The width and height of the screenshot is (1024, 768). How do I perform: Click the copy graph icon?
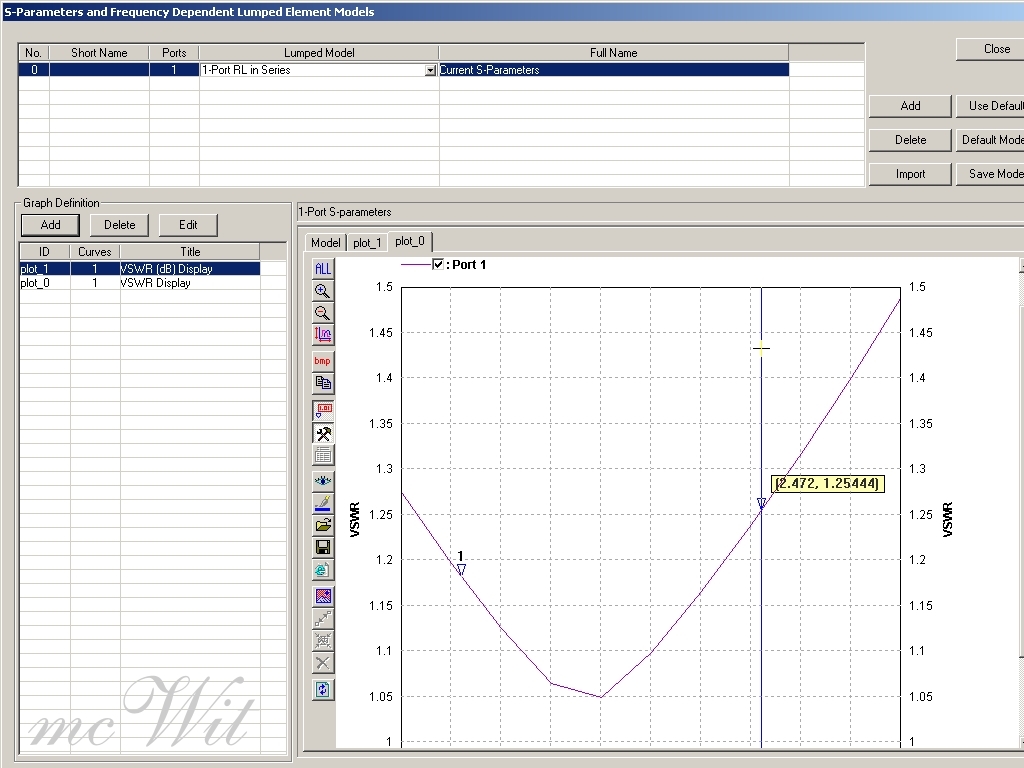323,382
